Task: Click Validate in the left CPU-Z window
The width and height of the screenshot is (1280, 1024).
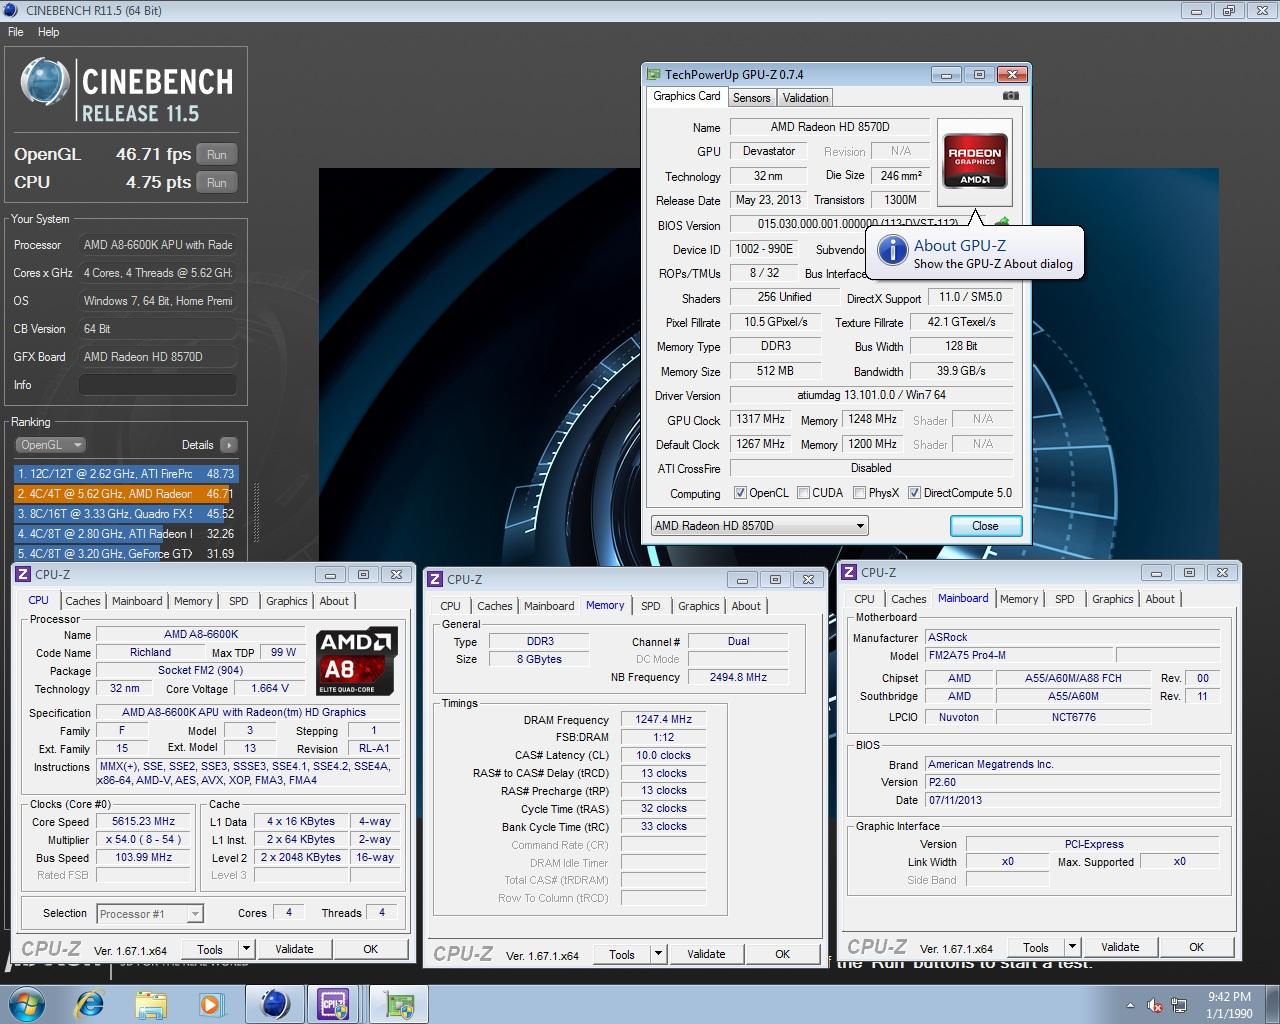Action: click(294, 949)
